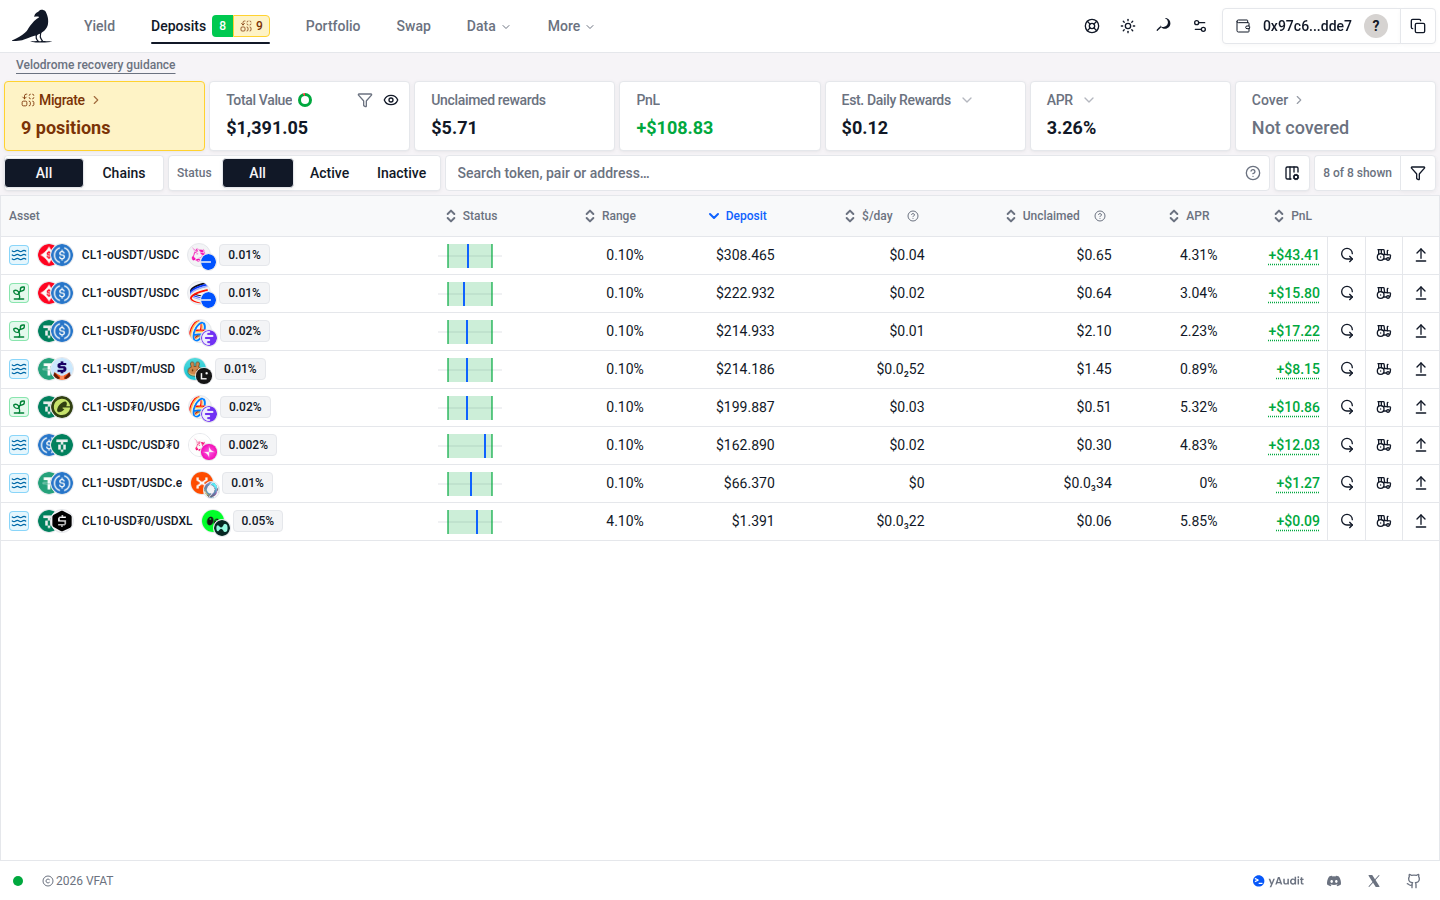Expand the Data menu dropdown
1440x900 pixels.
[489, 26]
